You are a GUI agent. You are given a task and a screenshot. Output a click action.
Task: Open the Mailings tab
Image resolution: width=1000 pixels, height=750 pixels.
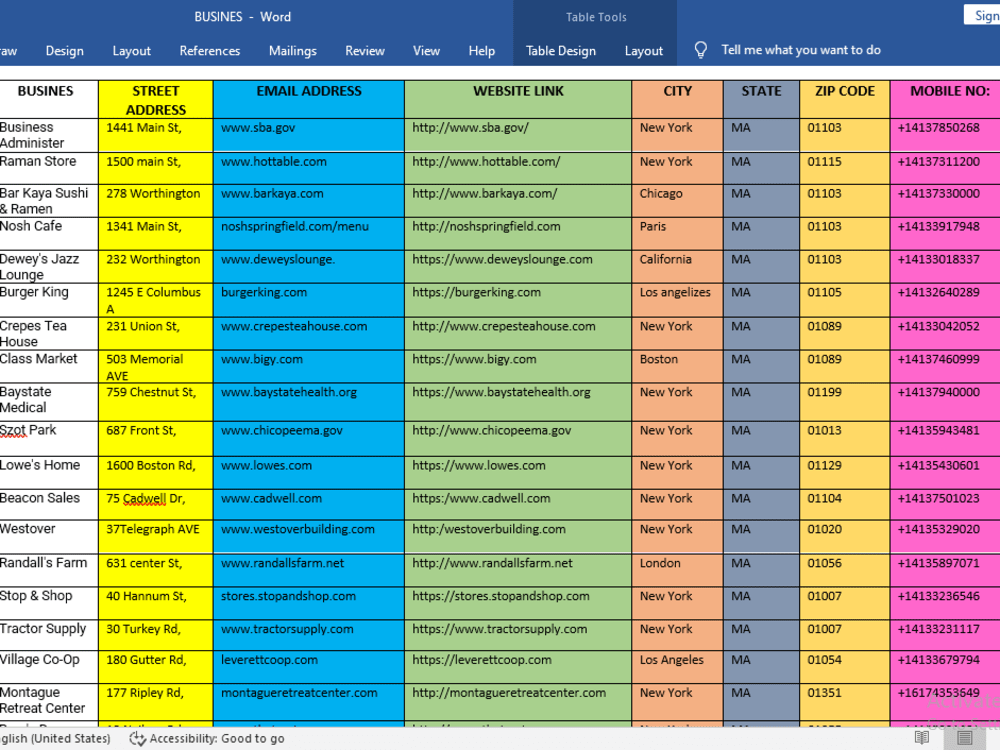click(x=293, y=50)
